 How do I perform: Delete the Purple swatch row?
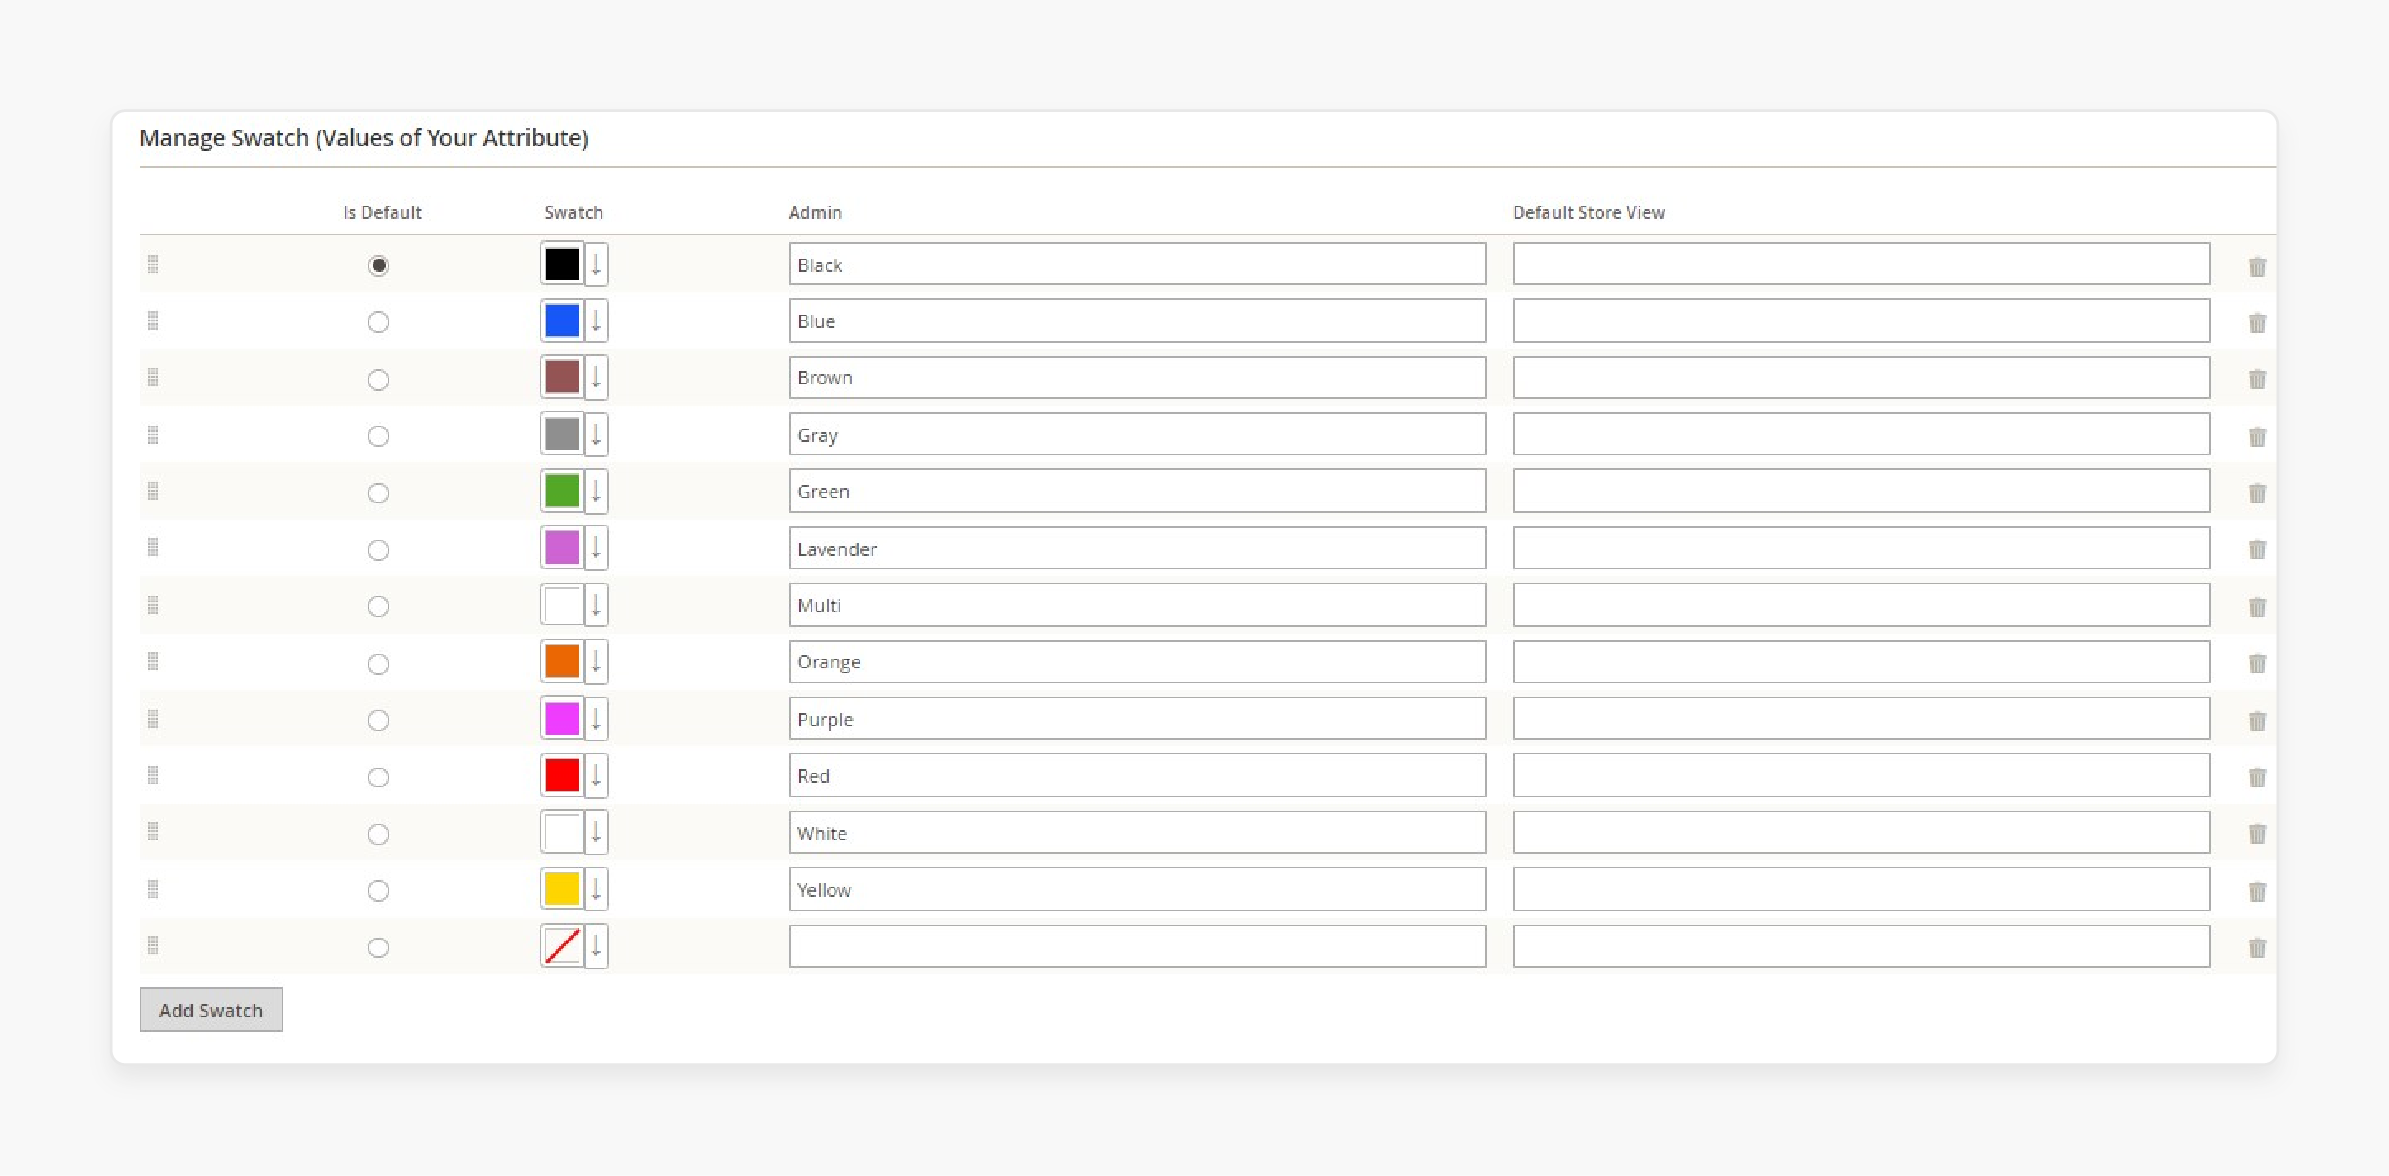tap(2257, 720)
